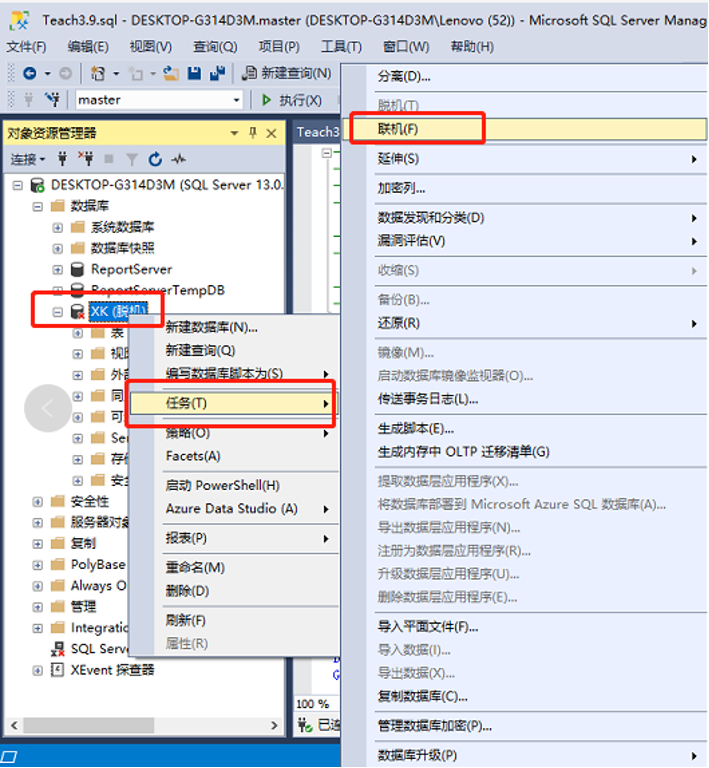Open the 查询(Q) menu
Screen dimensions: 709x768
(215, 47)
